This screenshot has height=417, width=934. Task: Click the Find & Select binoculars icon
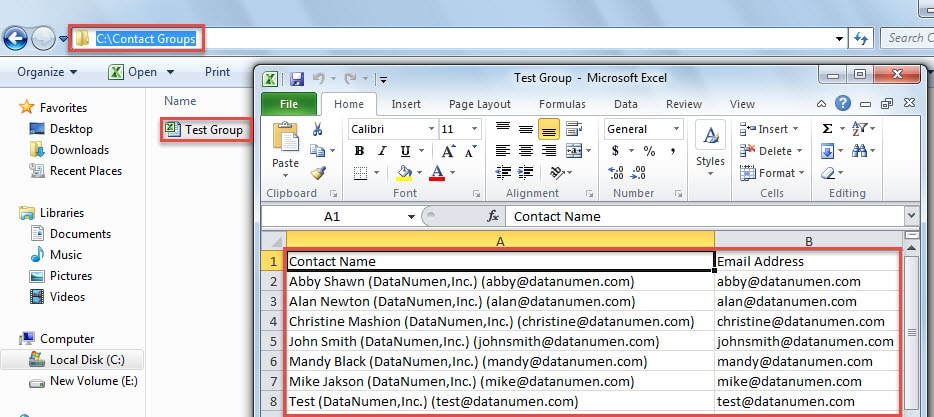pos(859,151)
